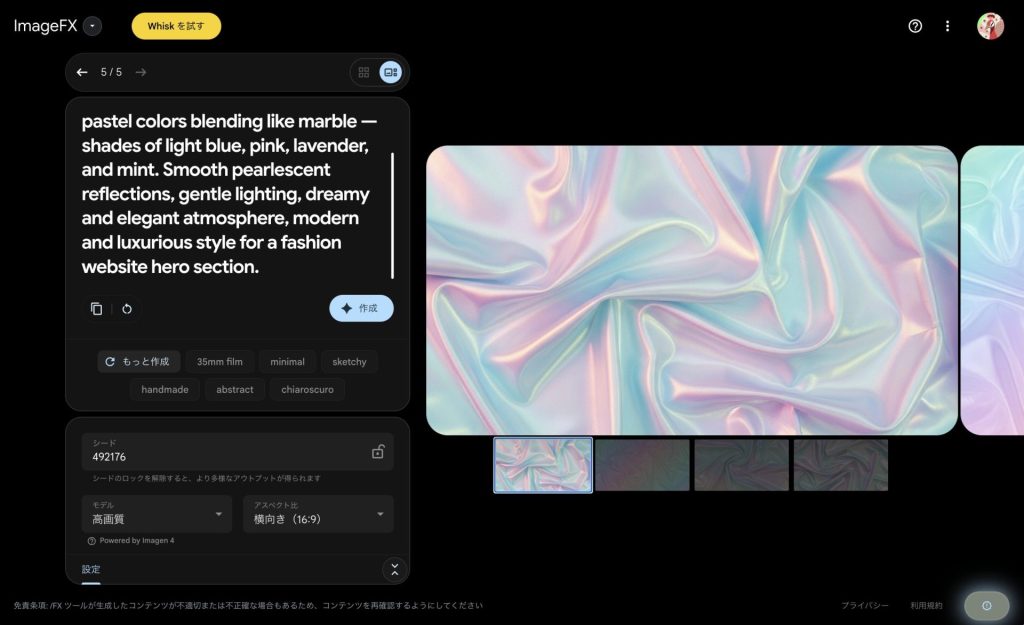This screenshot has width=1024, height=625.
Task: Open the アスペクト比 横向き dropdown
Action: coord(318,514)
